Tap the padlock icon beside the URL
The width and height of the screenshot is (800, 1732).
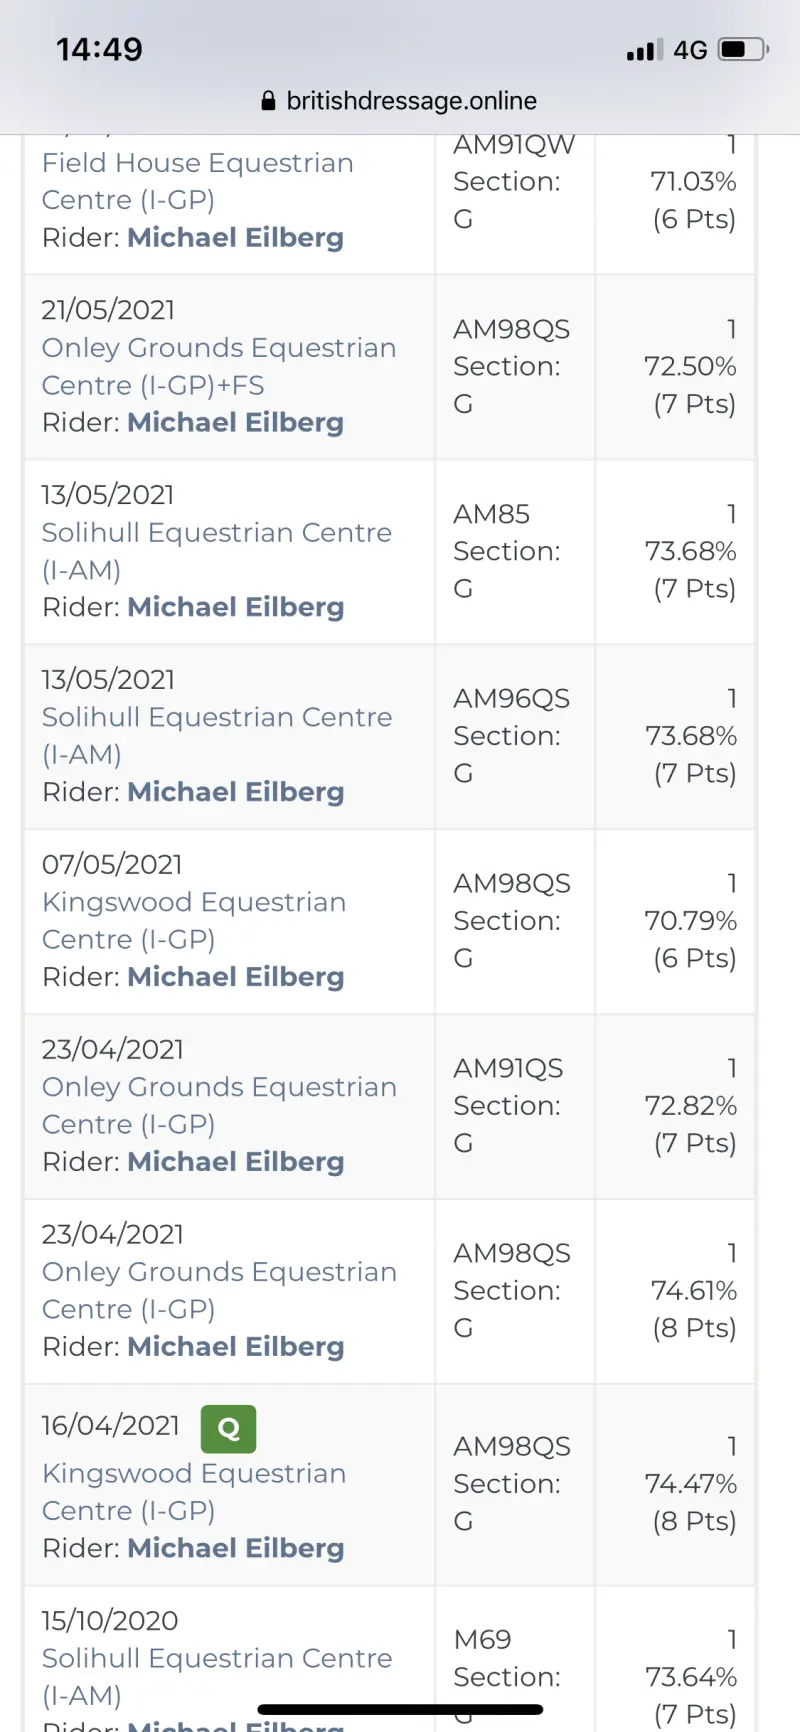coord(268,101)
